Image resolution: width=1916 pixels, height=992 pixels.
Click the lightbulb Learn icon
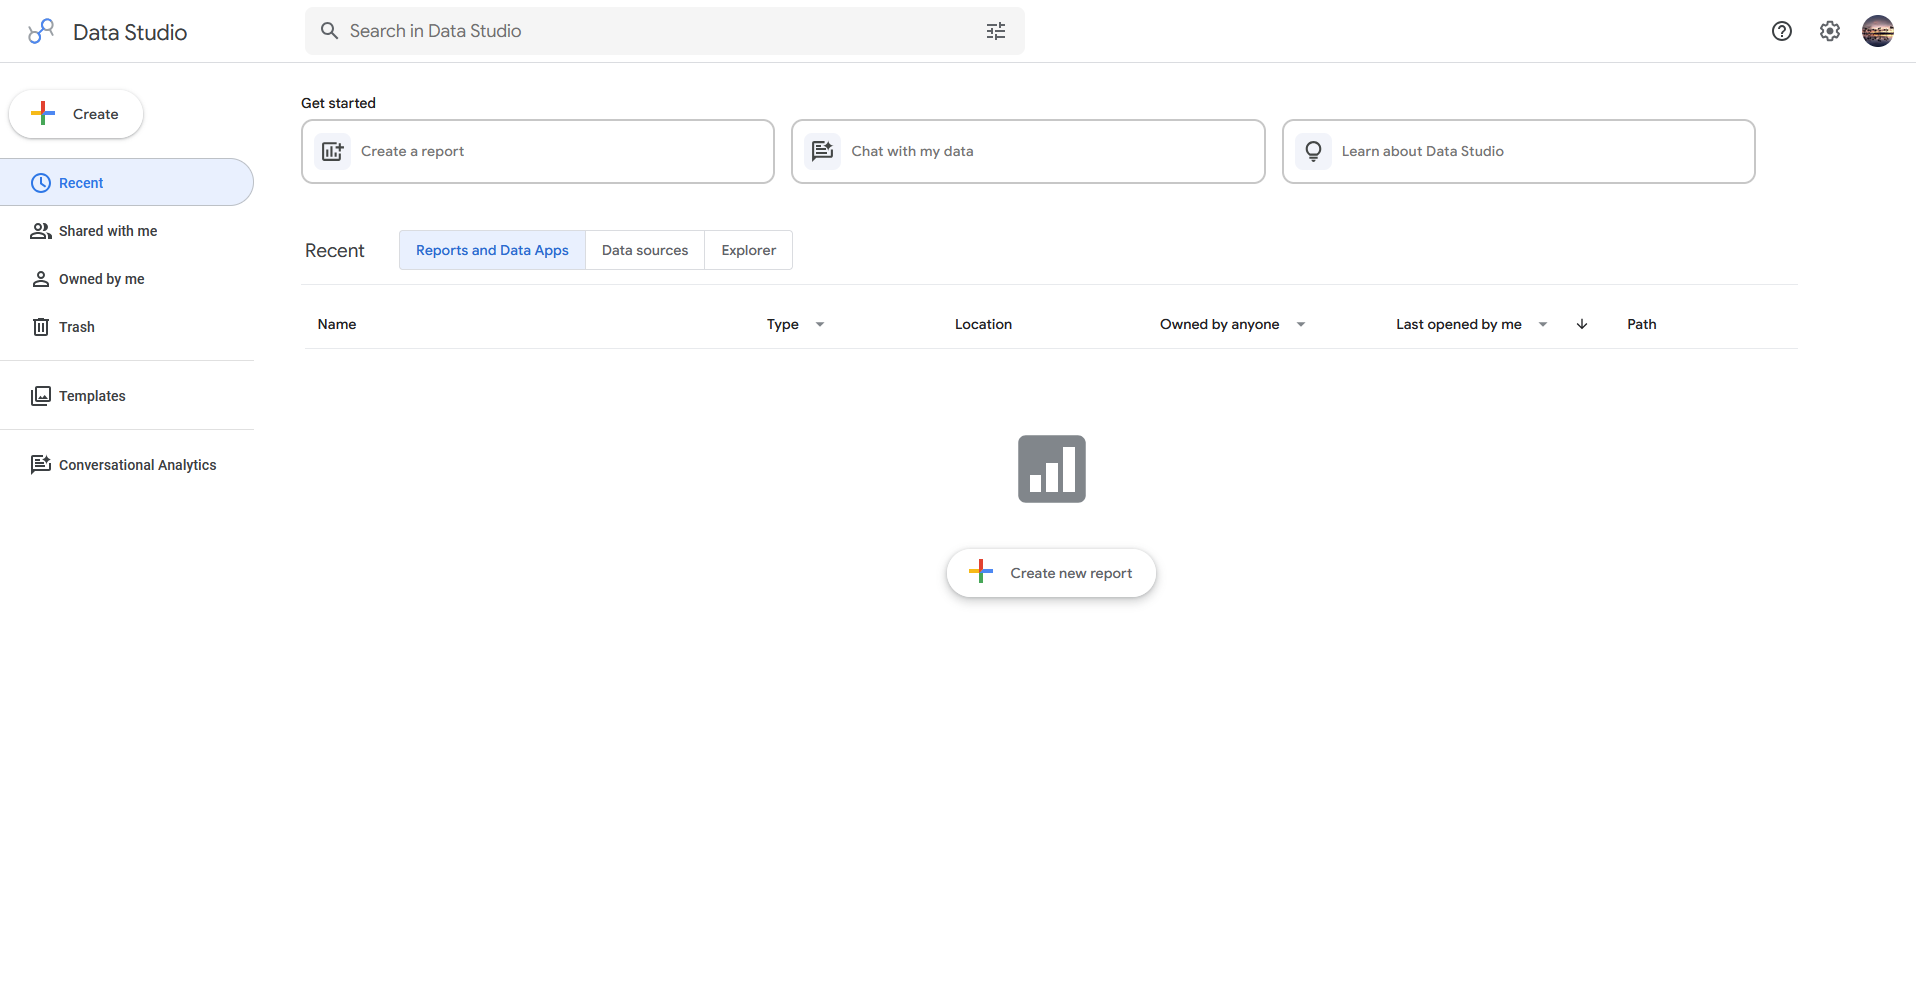coord(1314,151)
